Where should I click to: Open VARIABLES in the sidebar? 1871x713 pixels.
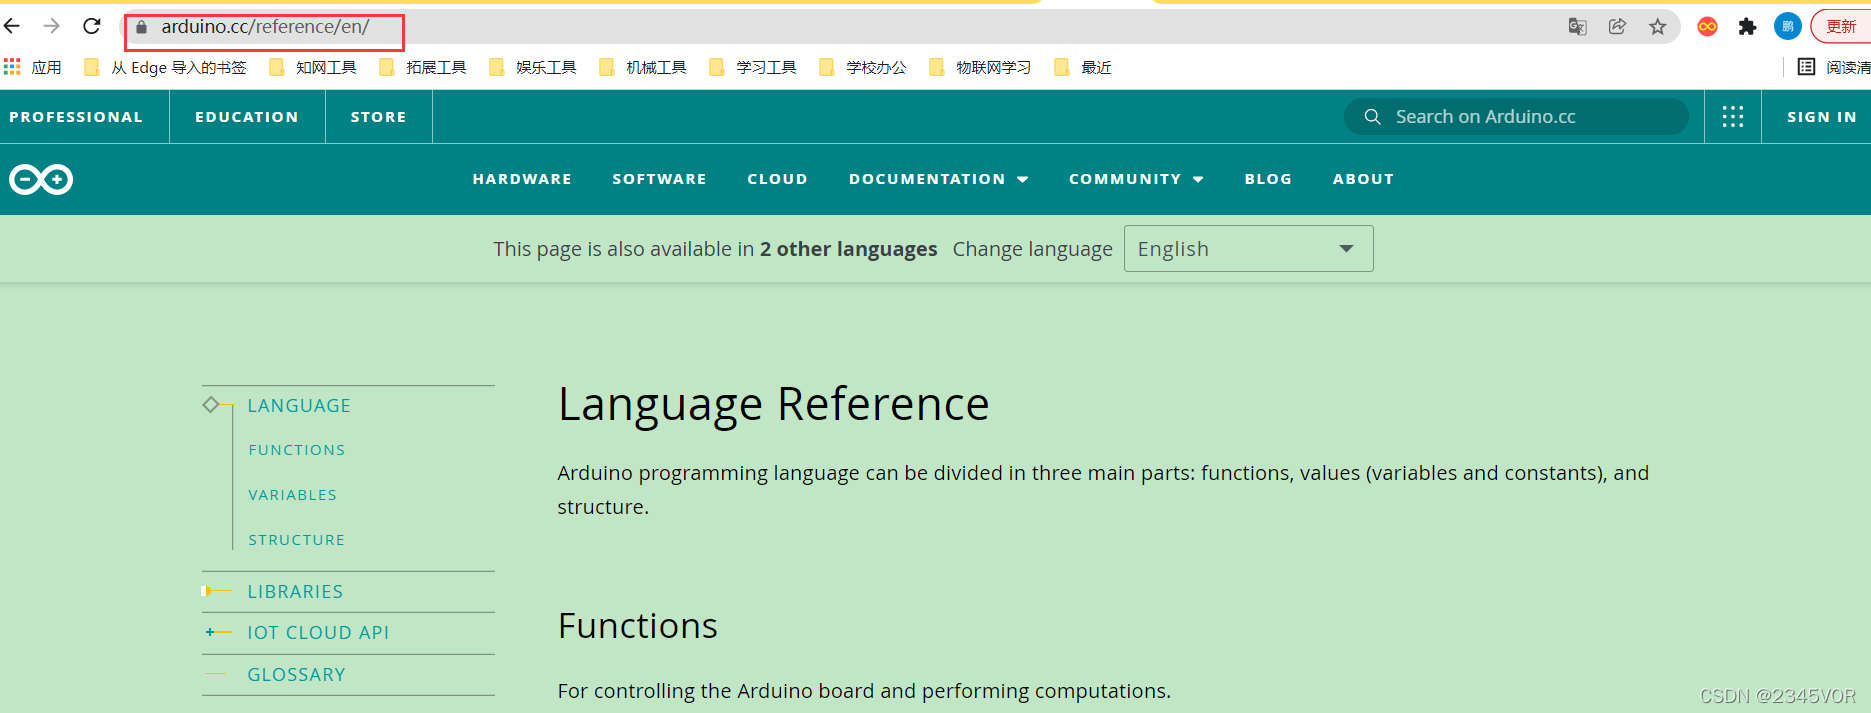point(293,495)
